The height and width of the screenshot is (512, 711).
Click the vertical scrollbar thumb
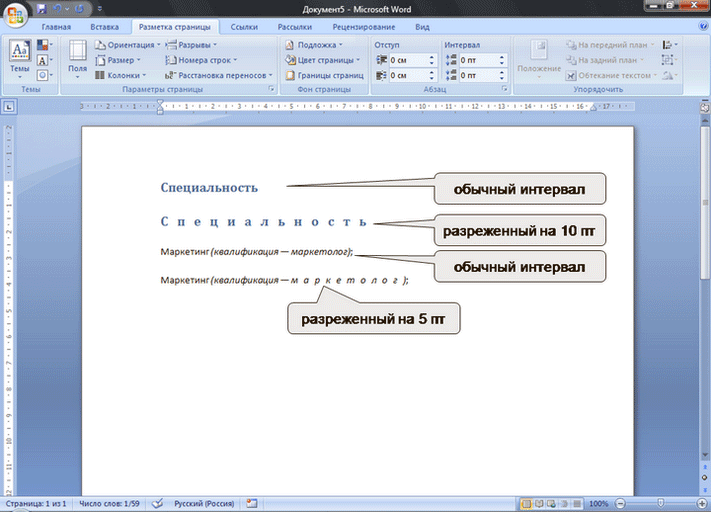705,202
